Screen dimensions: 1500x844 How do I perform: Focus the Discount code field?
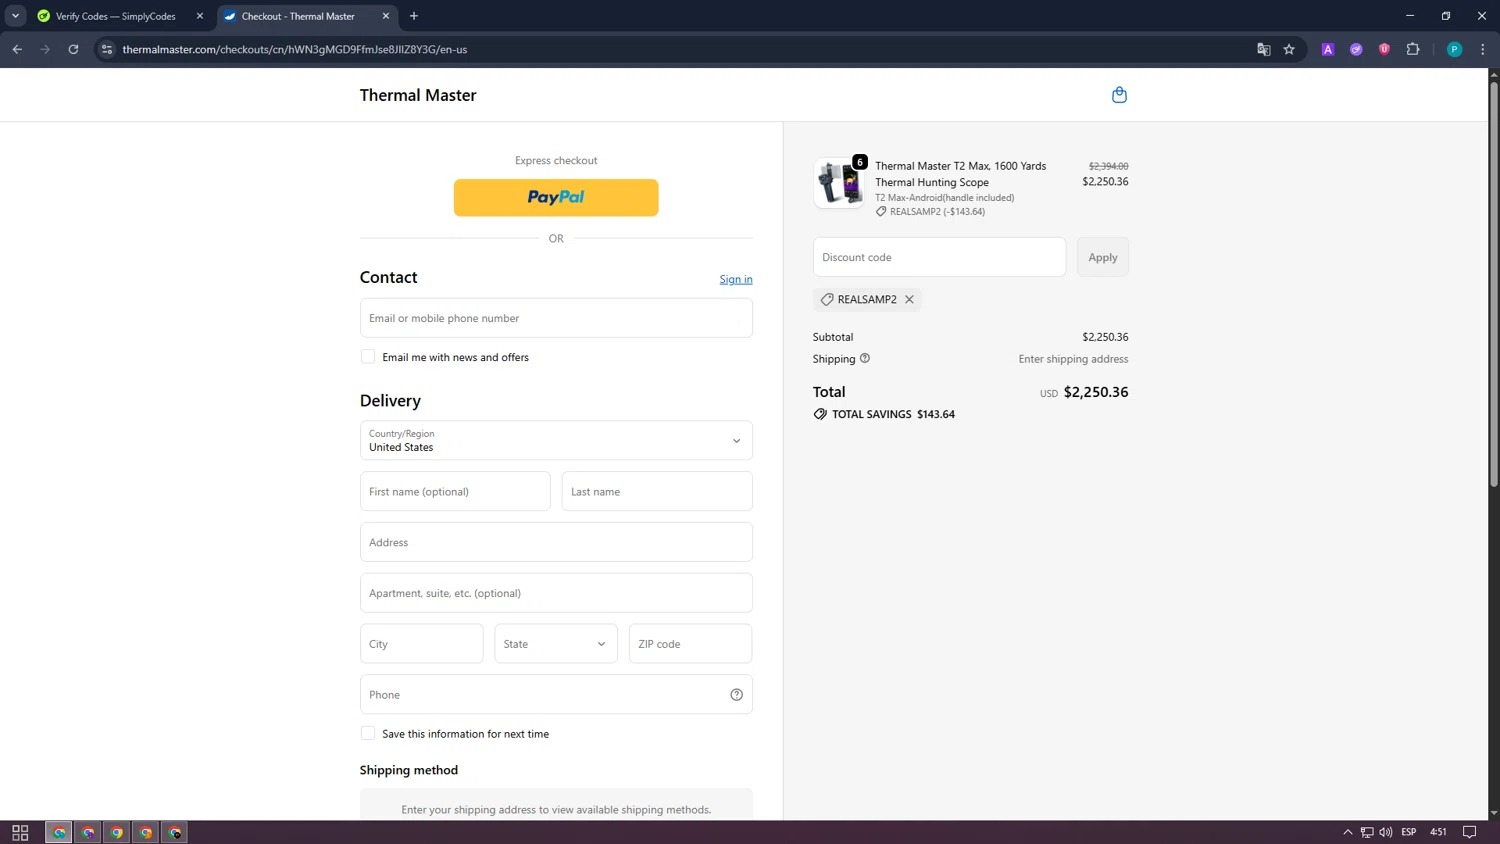tap(939, 257)
